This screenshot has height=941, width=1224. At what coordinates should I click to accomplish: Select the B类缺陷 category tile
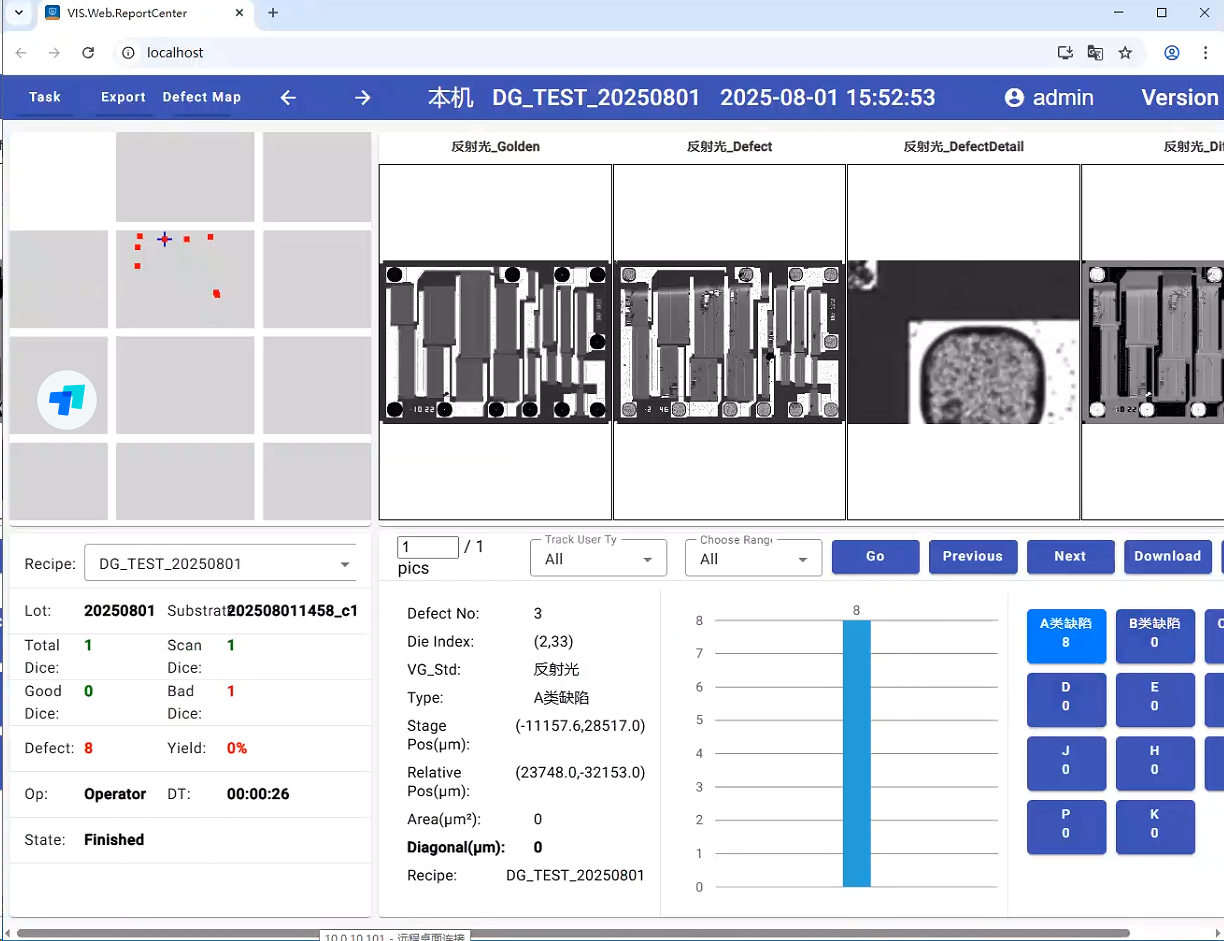pos(1155,636)
